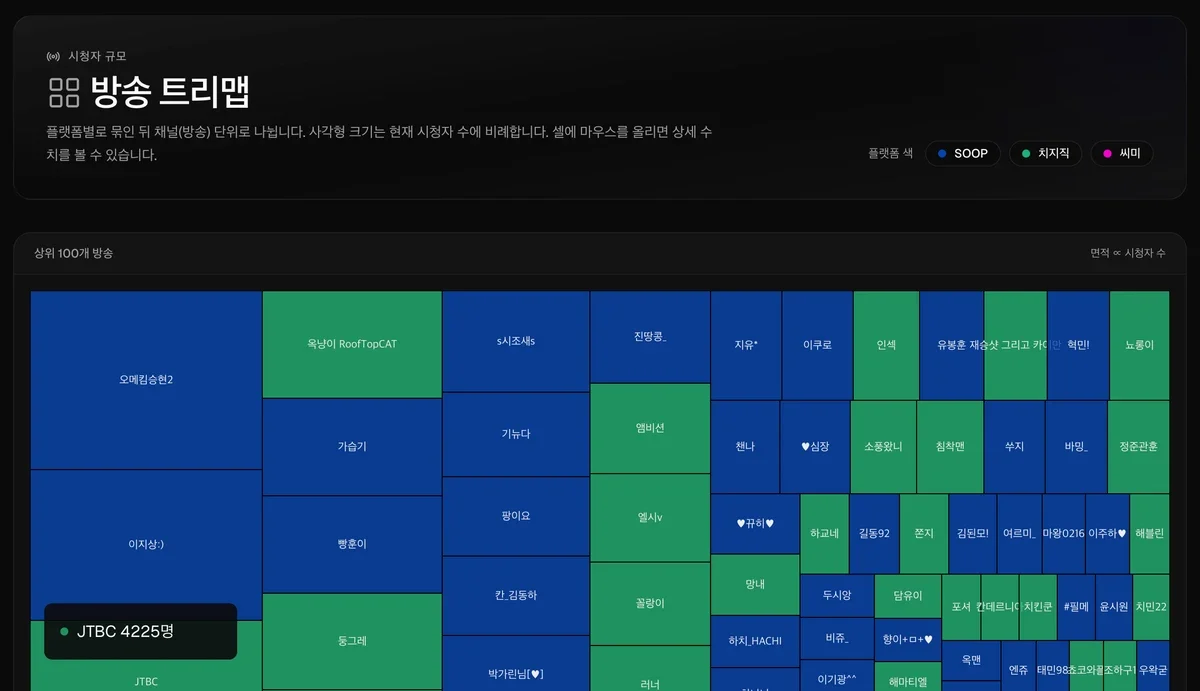This screenshot has height=691, width=1200.
Task: Click the 인섹 treemap cell
Action: click(x=885, y=343)
